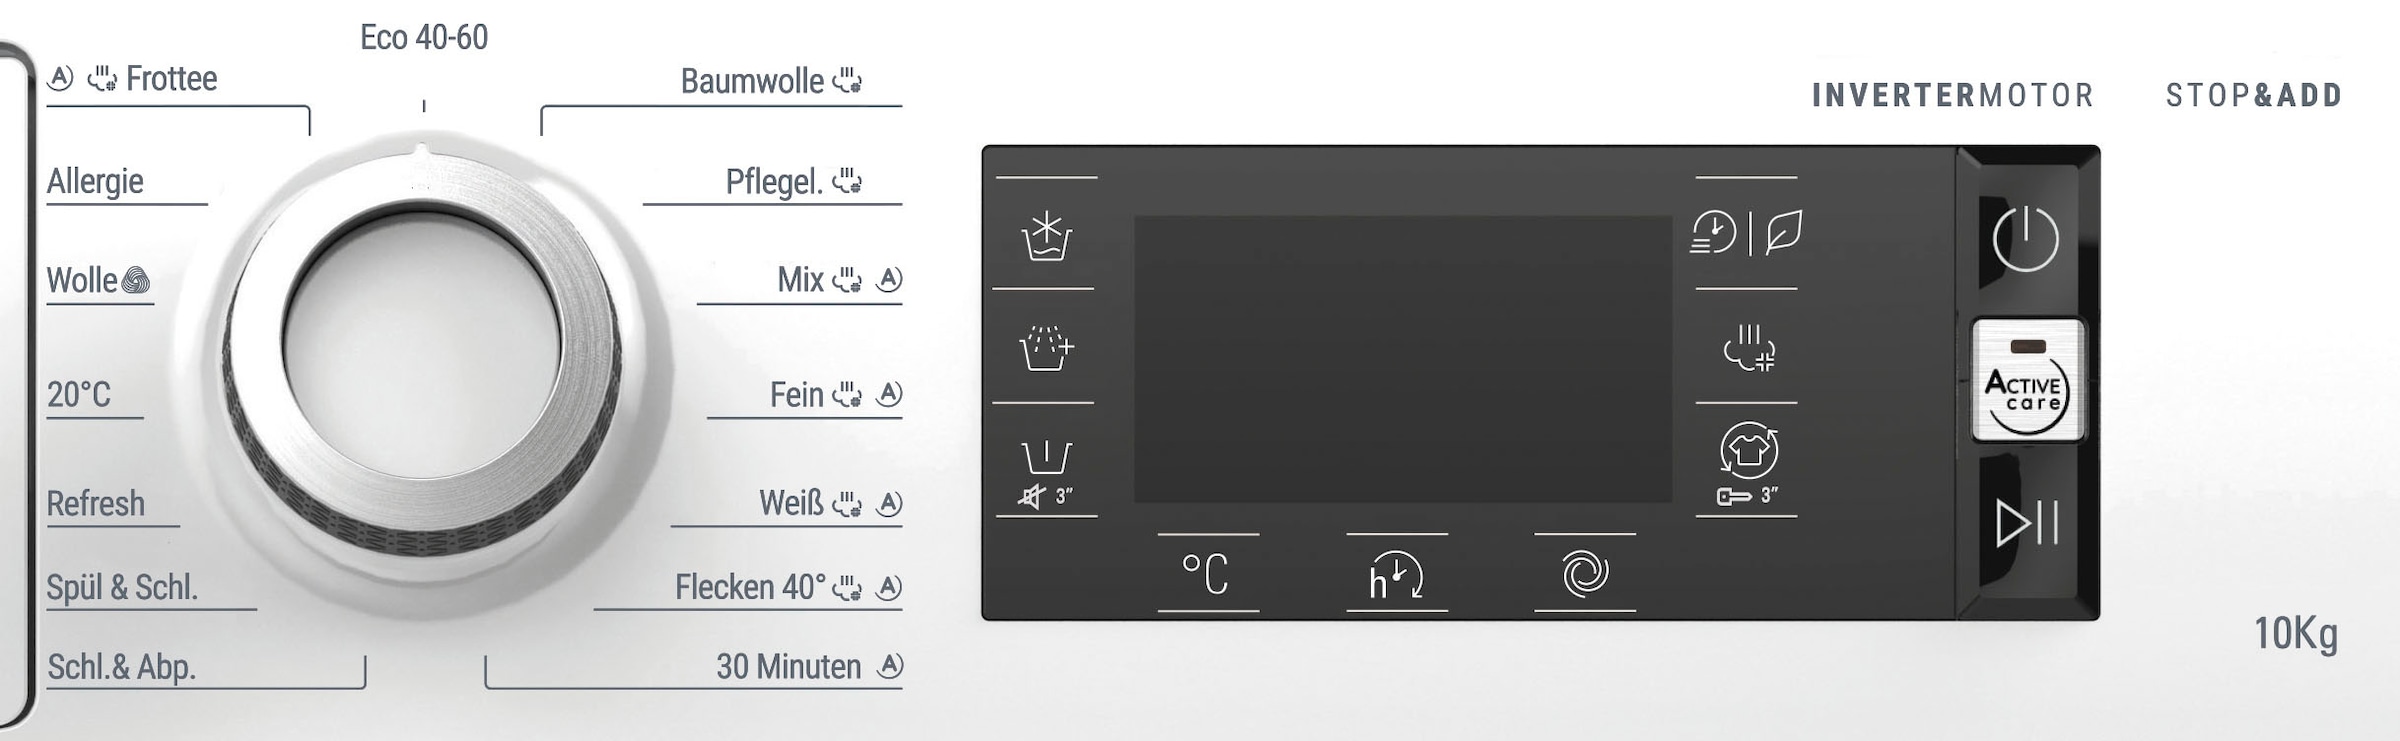The height and width of the screenshot is (741, 2400).
Task: Select the Allergie program label
Action: [x=95, y=182]
